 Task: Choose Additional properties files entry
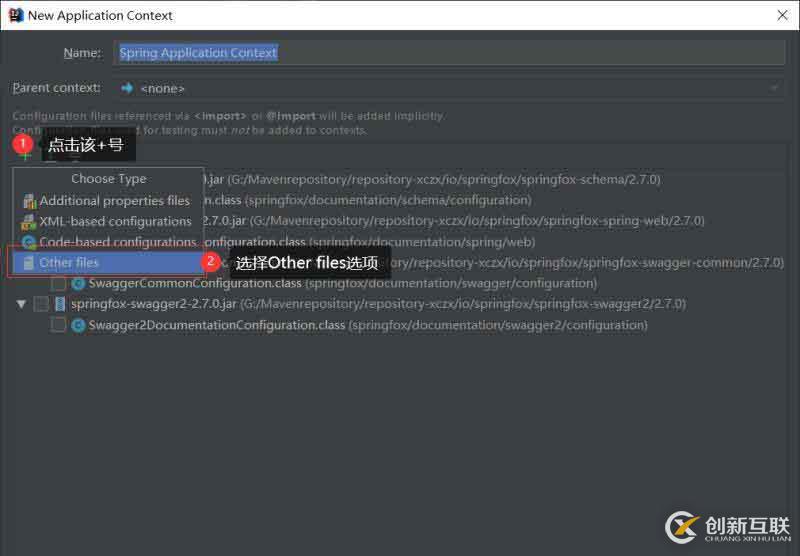[108, 201]
